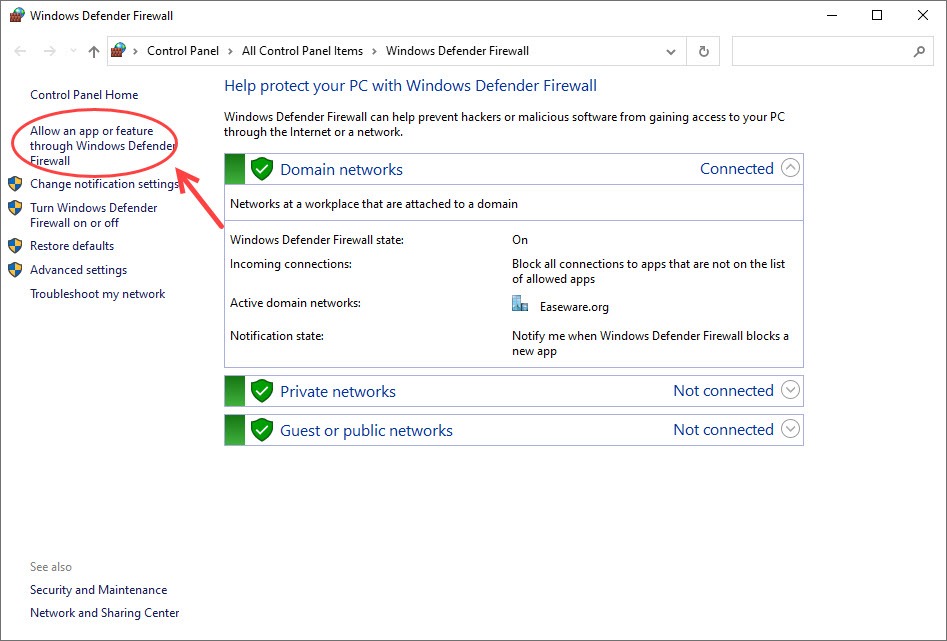Click the Back arrow navigation button

[x=22, y=51]
